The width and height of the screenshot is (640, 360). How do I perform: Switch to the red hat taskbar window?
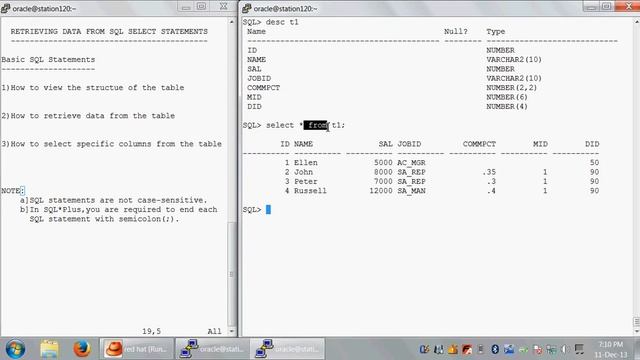tap(136, 349)
